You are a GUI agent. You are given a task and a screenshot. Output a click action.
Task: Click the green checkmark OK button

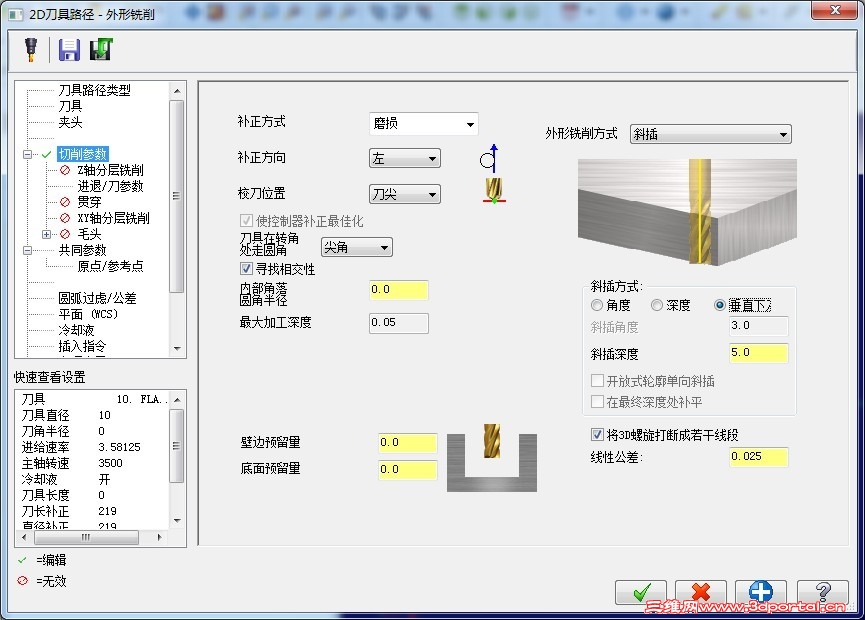tap(640, 592)
